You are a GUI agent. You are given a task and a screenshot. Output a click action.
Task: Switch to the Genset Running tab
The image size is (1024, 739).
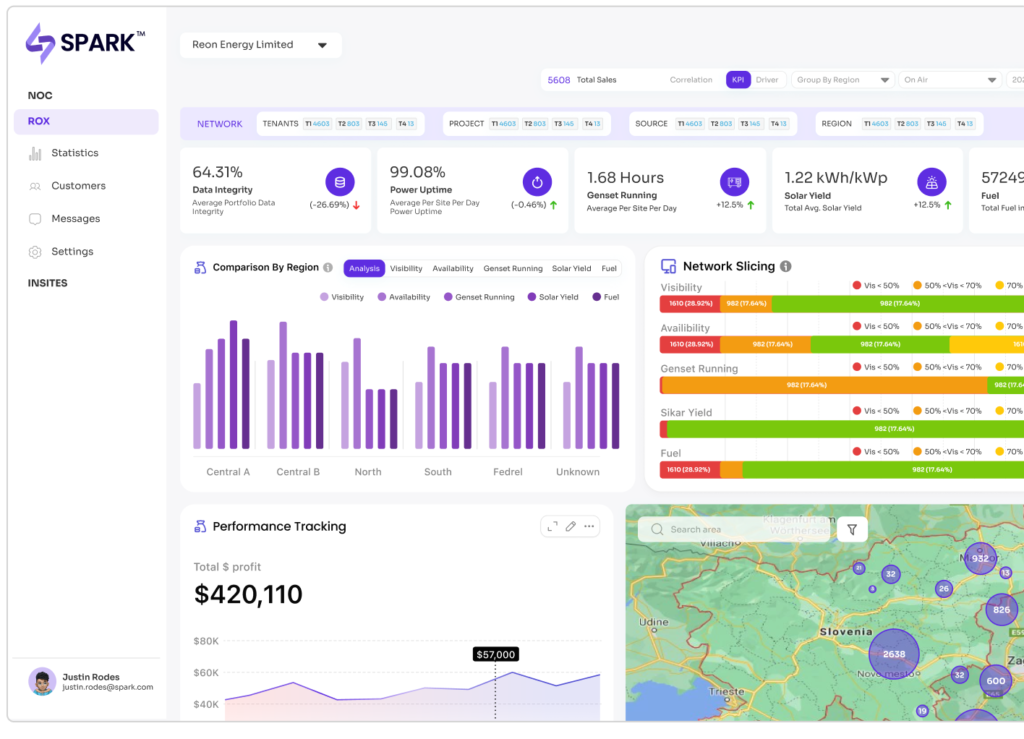pos(513,269)
